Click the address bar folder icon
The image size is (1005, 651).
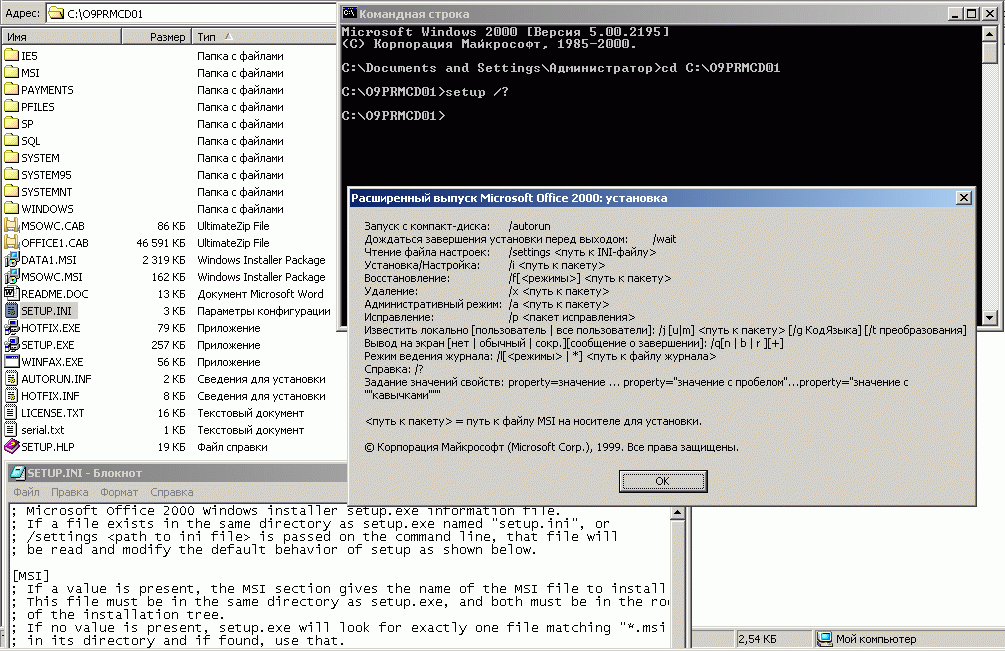click(56, 13)
